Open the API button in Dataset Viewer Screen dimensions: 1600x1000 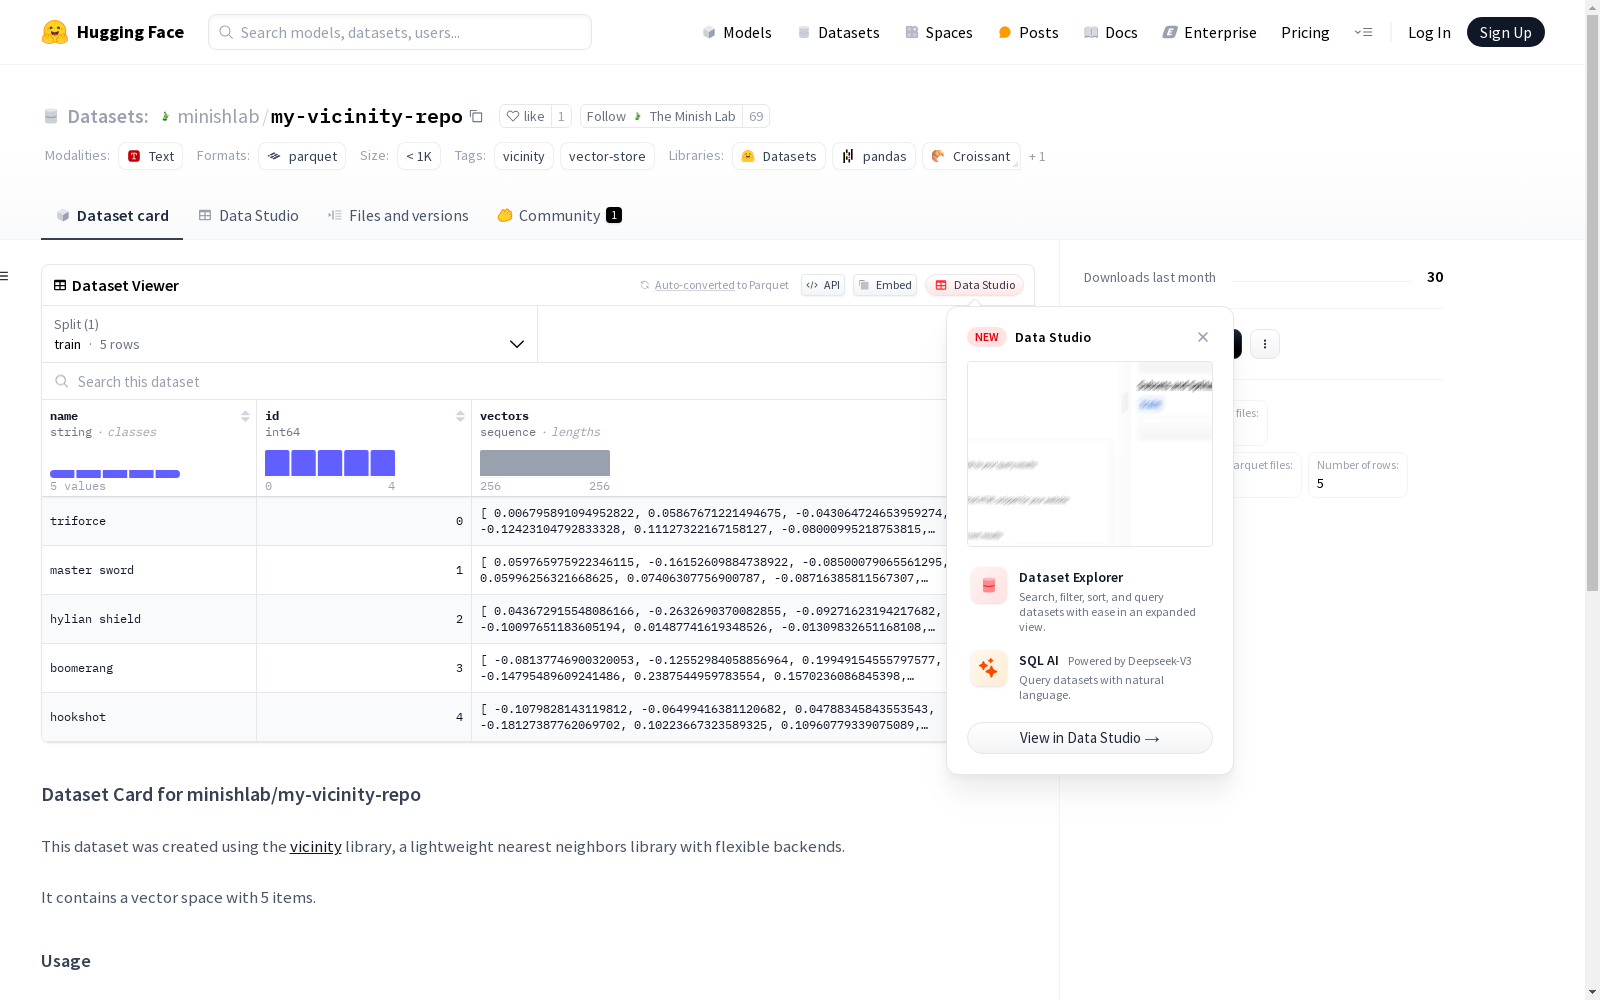click(823, 285)
